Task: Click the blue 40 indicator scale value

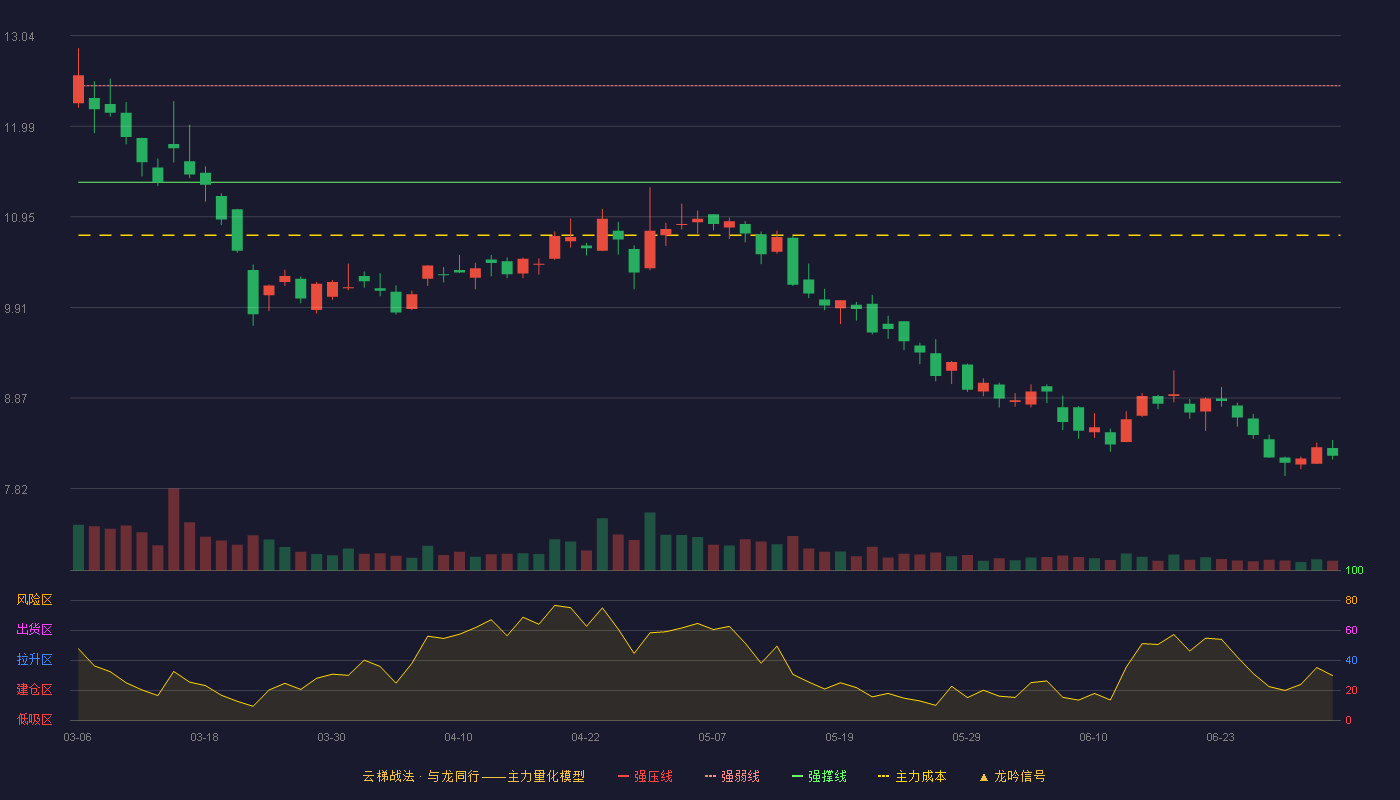Action: coord(1351,660)
